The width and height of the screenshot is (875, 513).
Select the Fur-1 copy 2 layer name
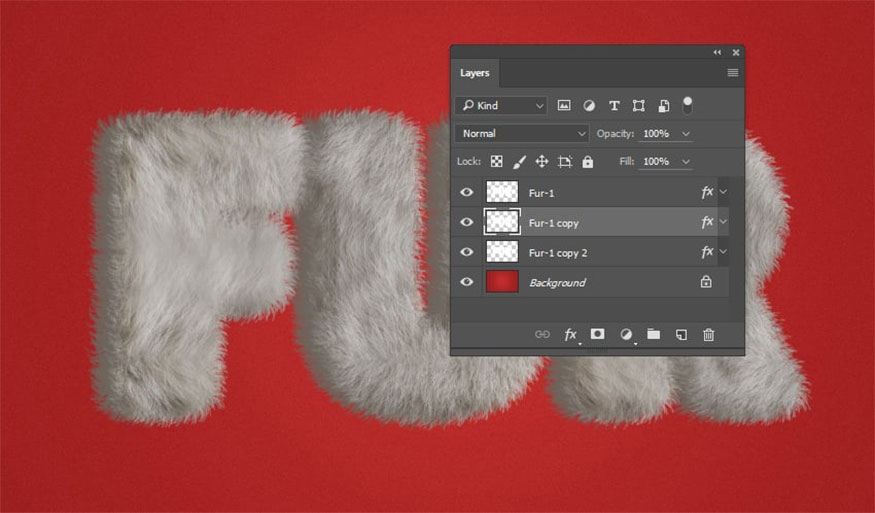click(558, 253)
